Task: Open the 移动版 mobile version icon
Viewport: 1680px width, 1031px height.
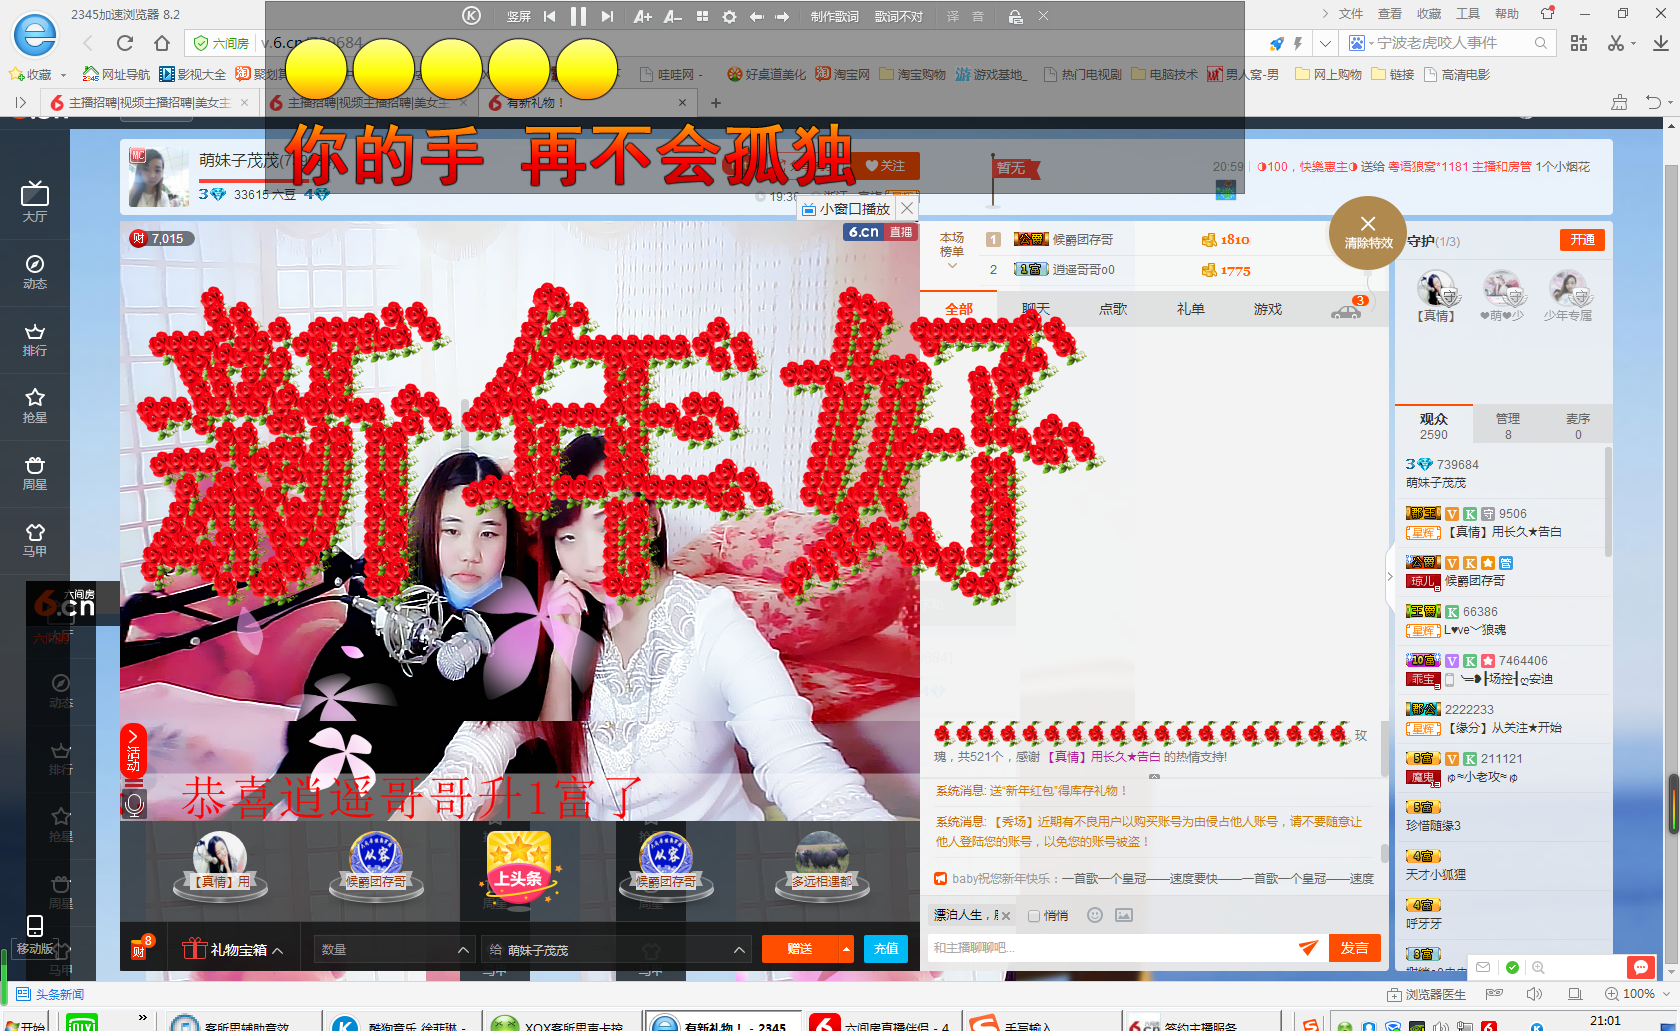Action: click(x=35, y=935)
